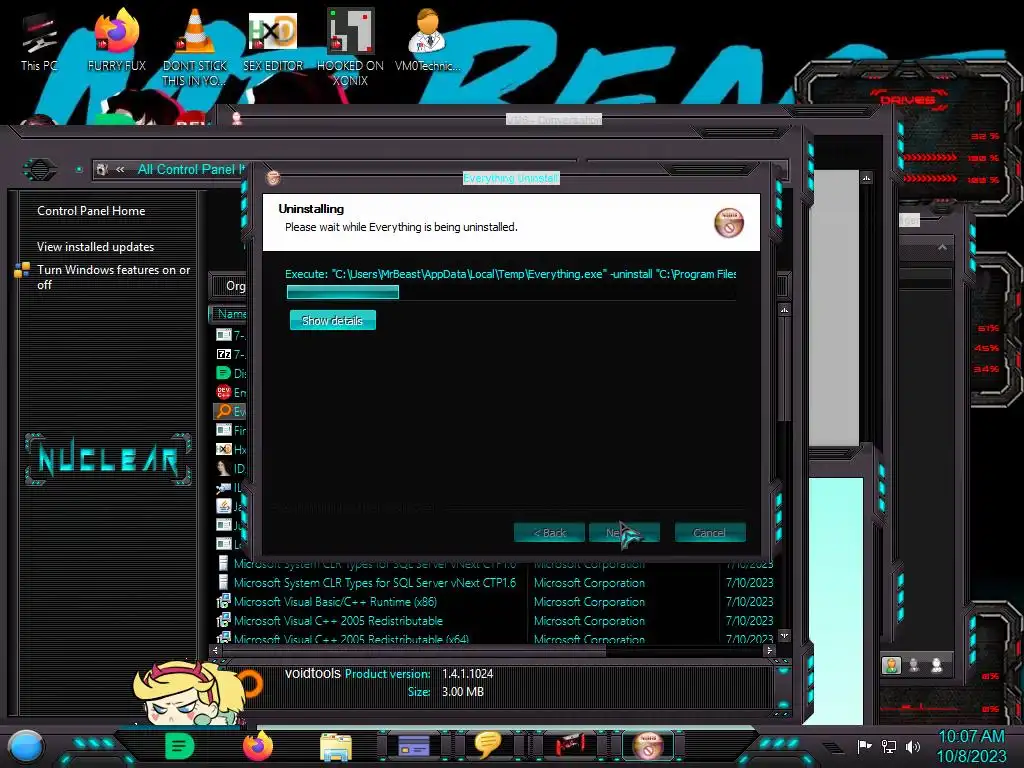
Task: Click horizontal scrollbar left arrow
Action: click(x=216, y=650)
